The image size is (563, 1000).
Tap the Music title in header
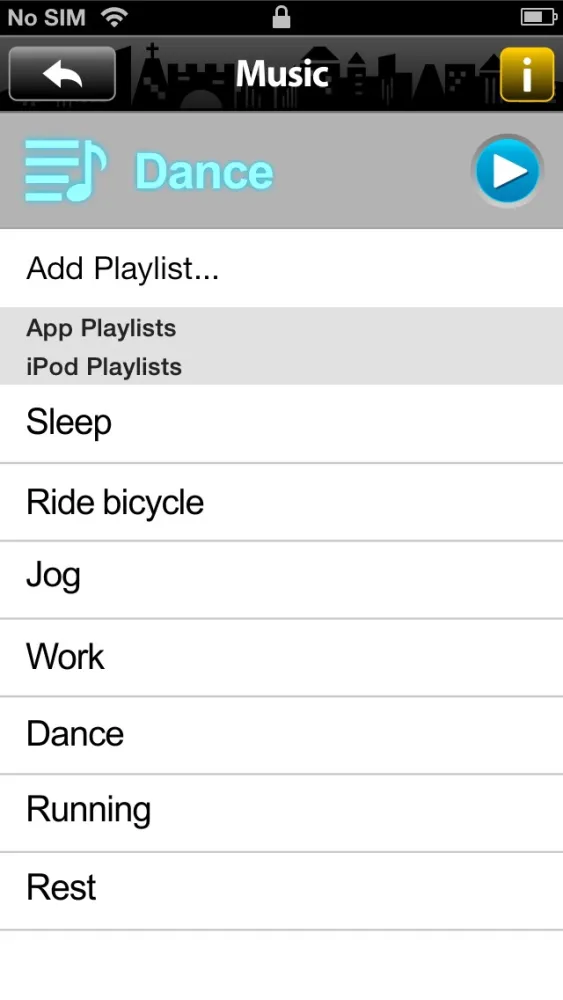pyautogui.click(x=282, y=74)
